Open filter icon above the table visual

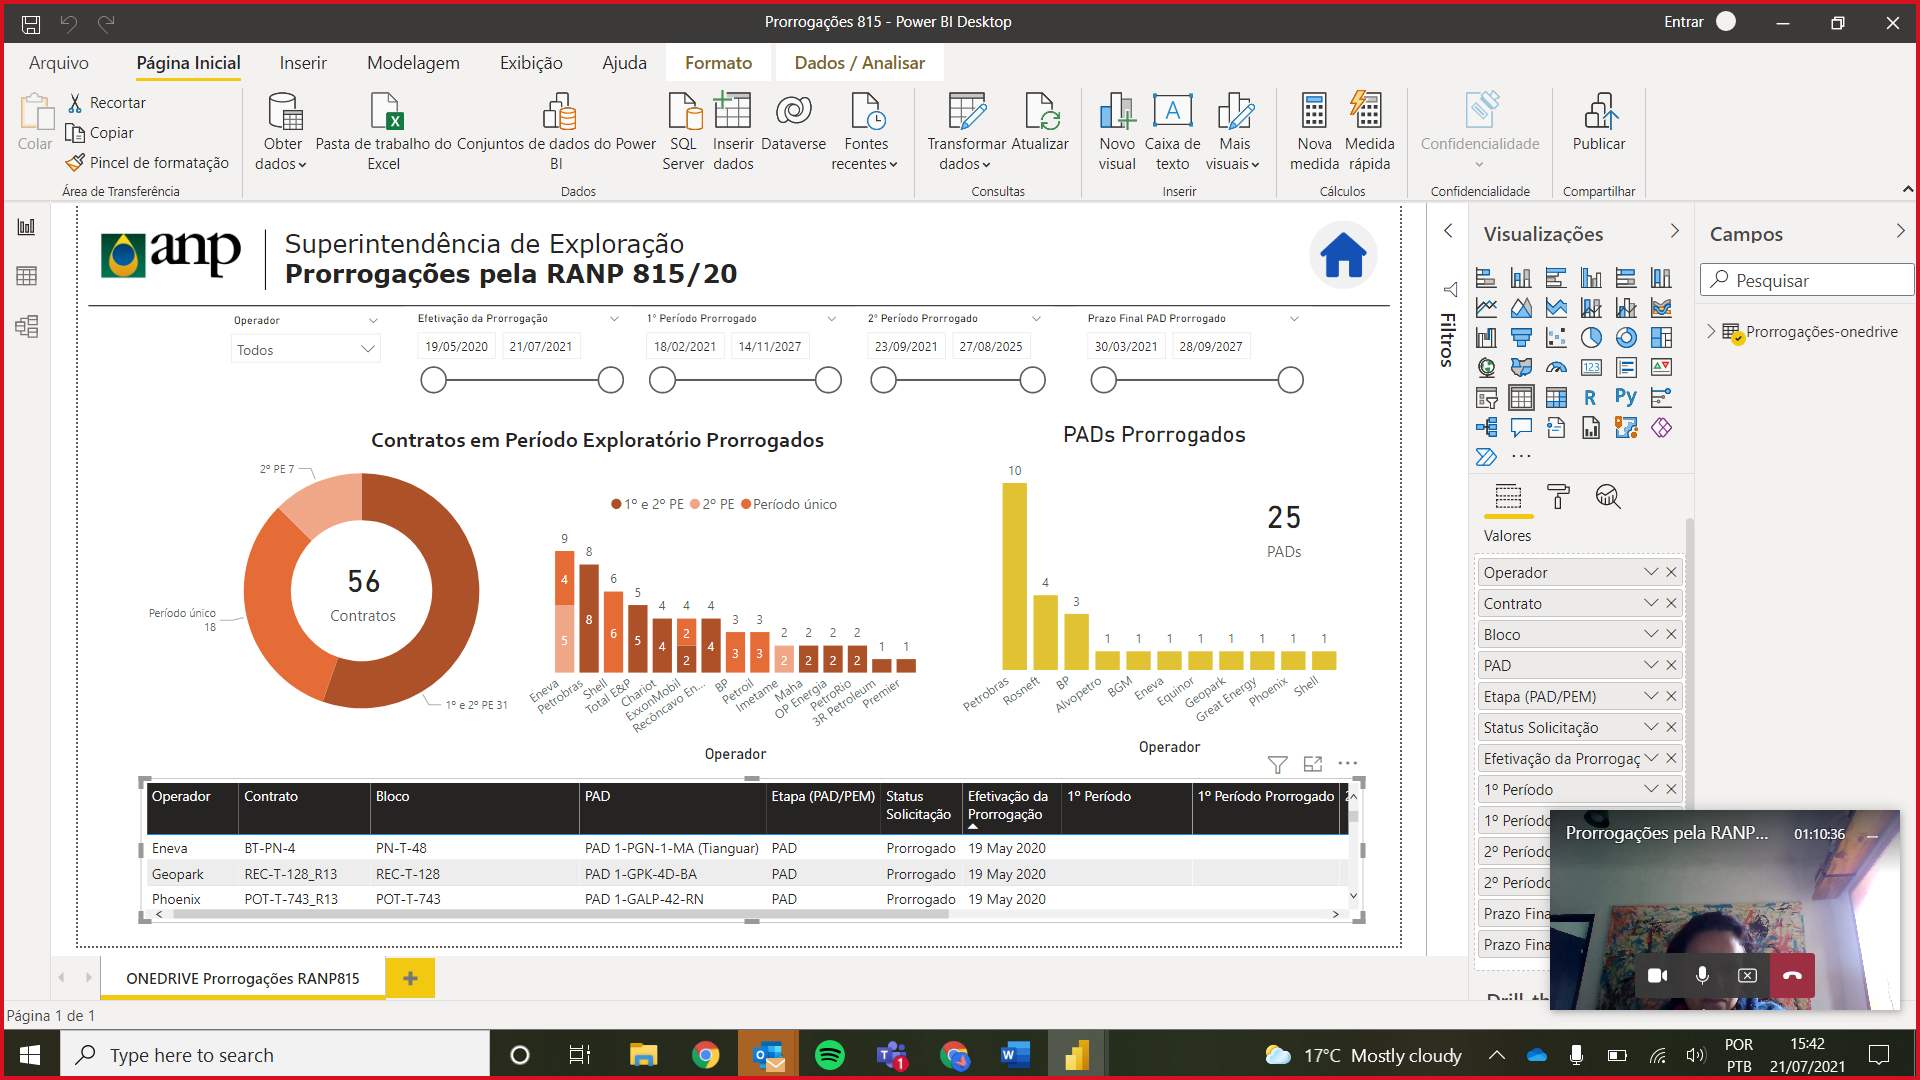coord(1277,764)
